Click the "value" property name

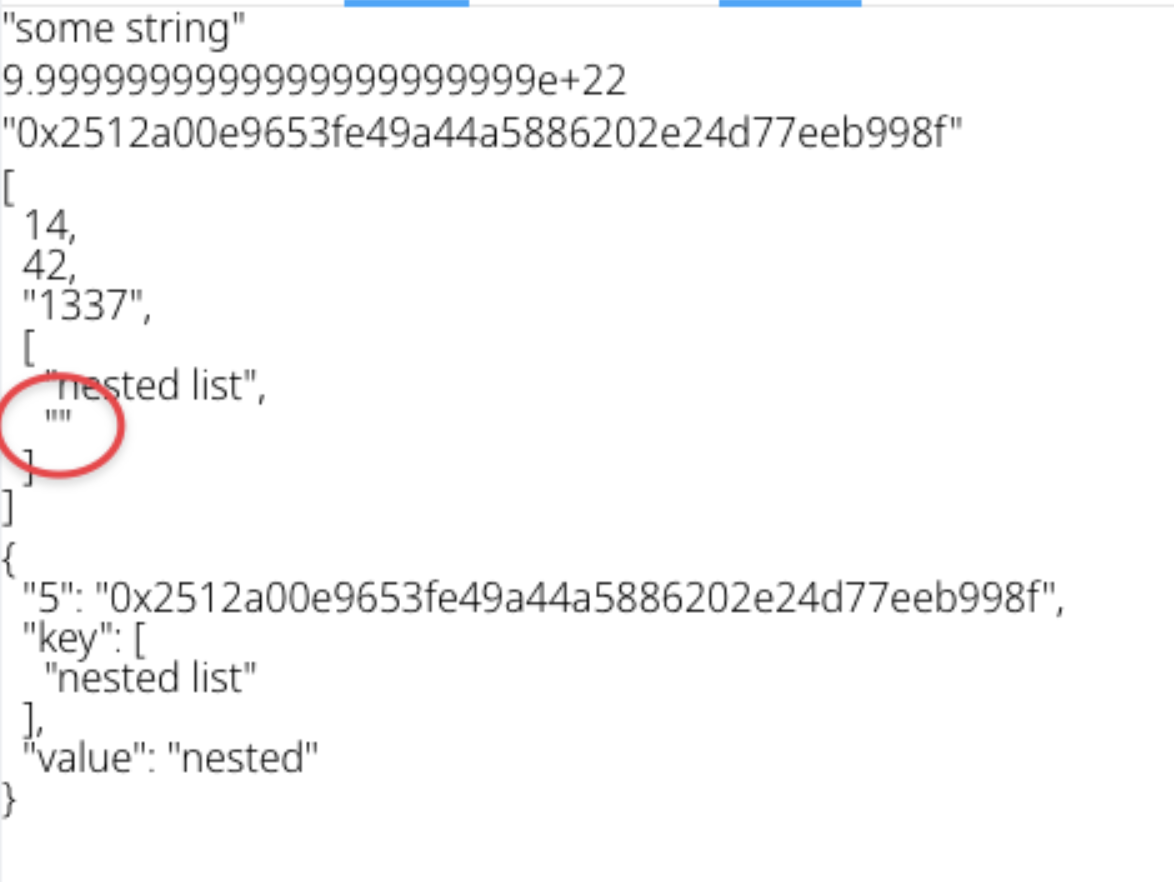pos(84,758)
